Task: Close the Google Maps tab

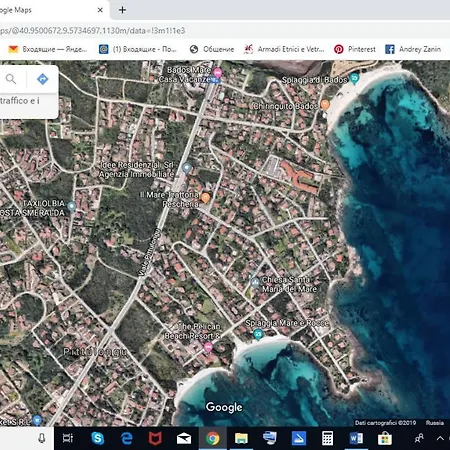Action: click(x=100, y=10)
